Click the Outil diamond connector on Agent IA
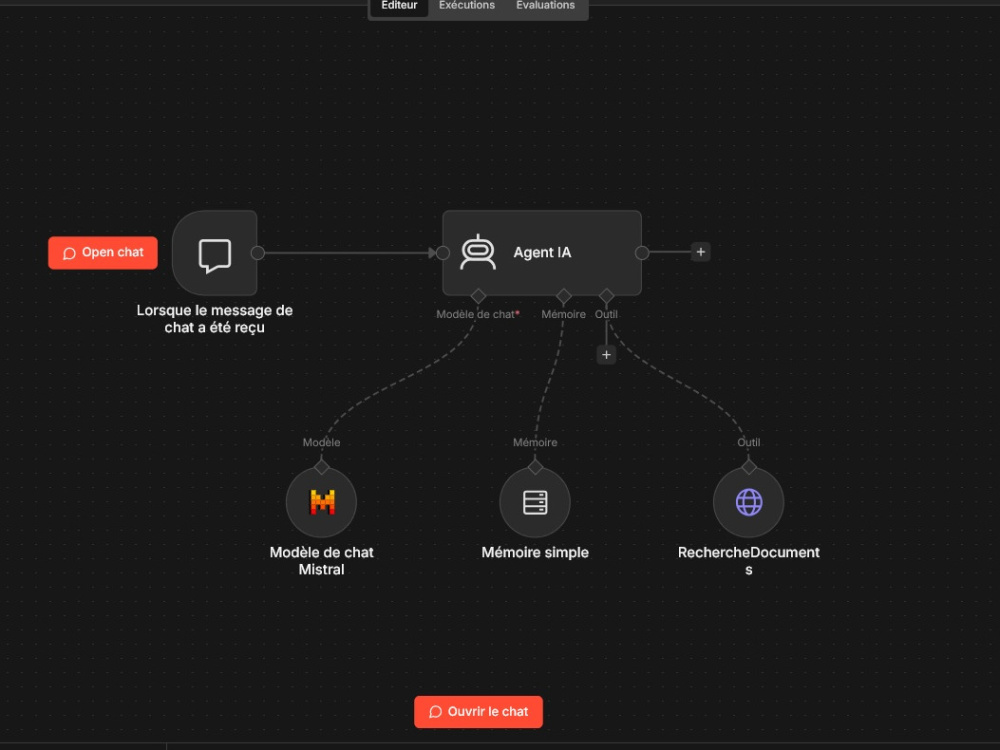The width and height of the screenshot is (1000, 750). pos(607,296)
